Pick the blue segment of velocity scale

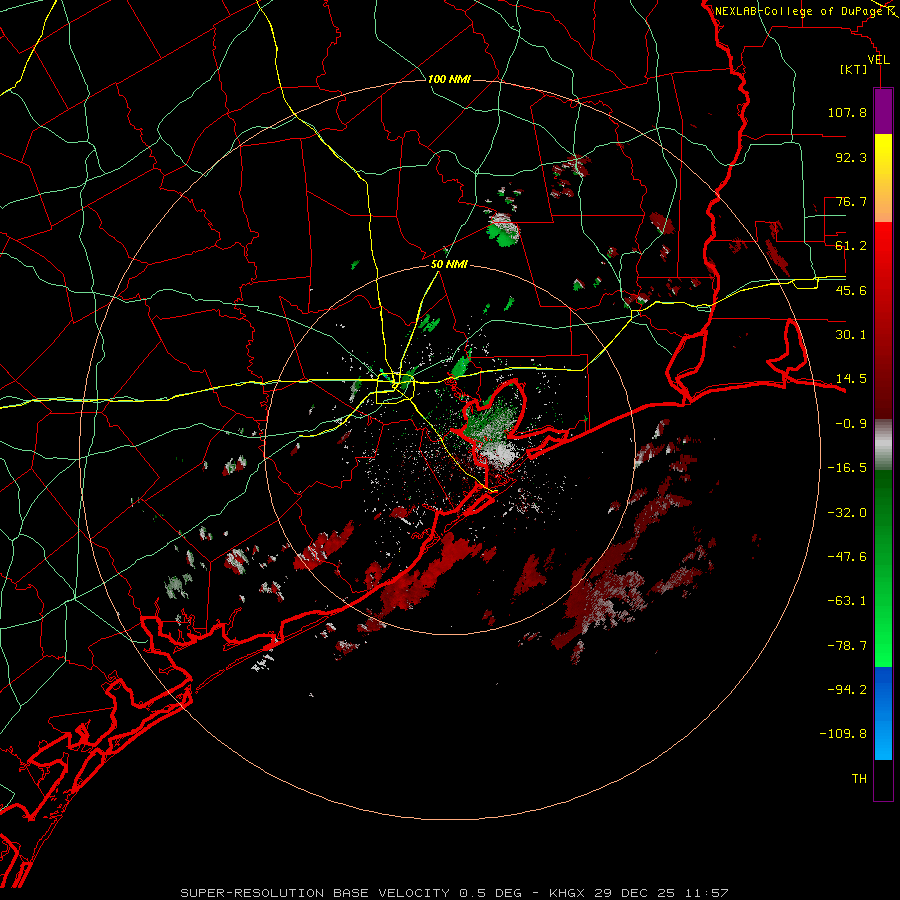[883, 713]
